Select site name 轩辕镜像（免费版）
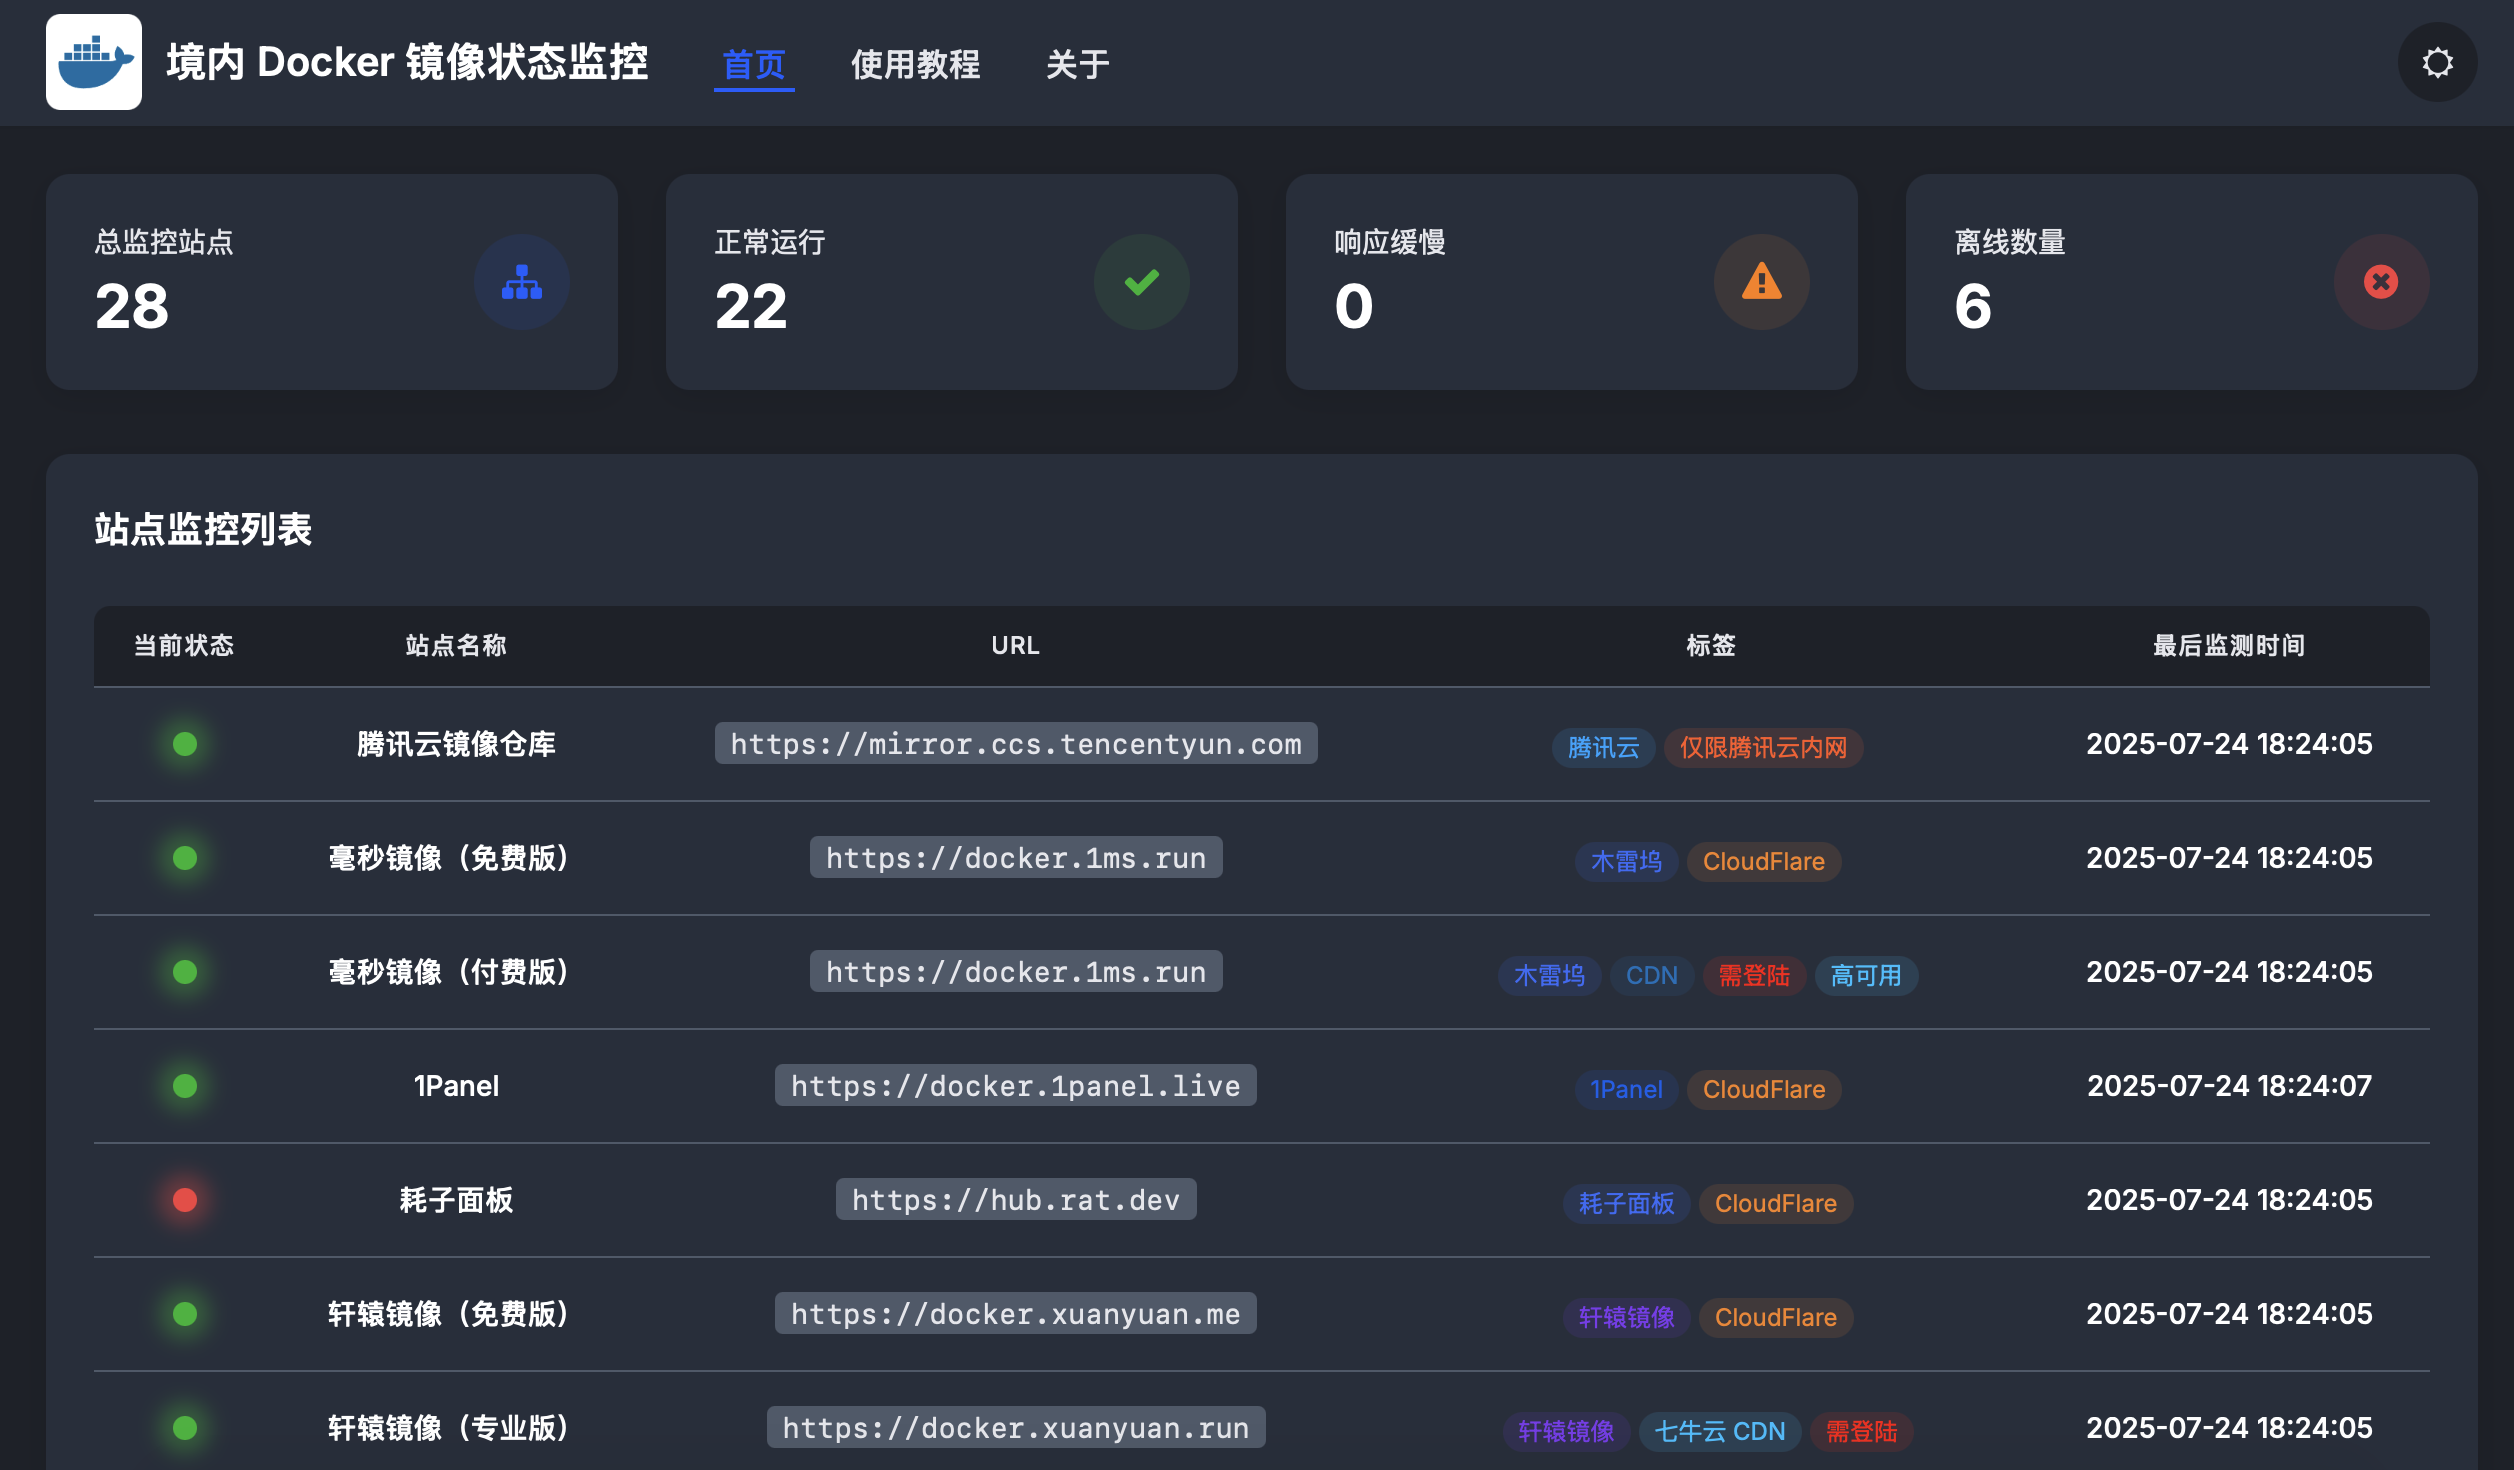The height and width of the screenshot is (1470, 2514). [x=450, y=1314]
